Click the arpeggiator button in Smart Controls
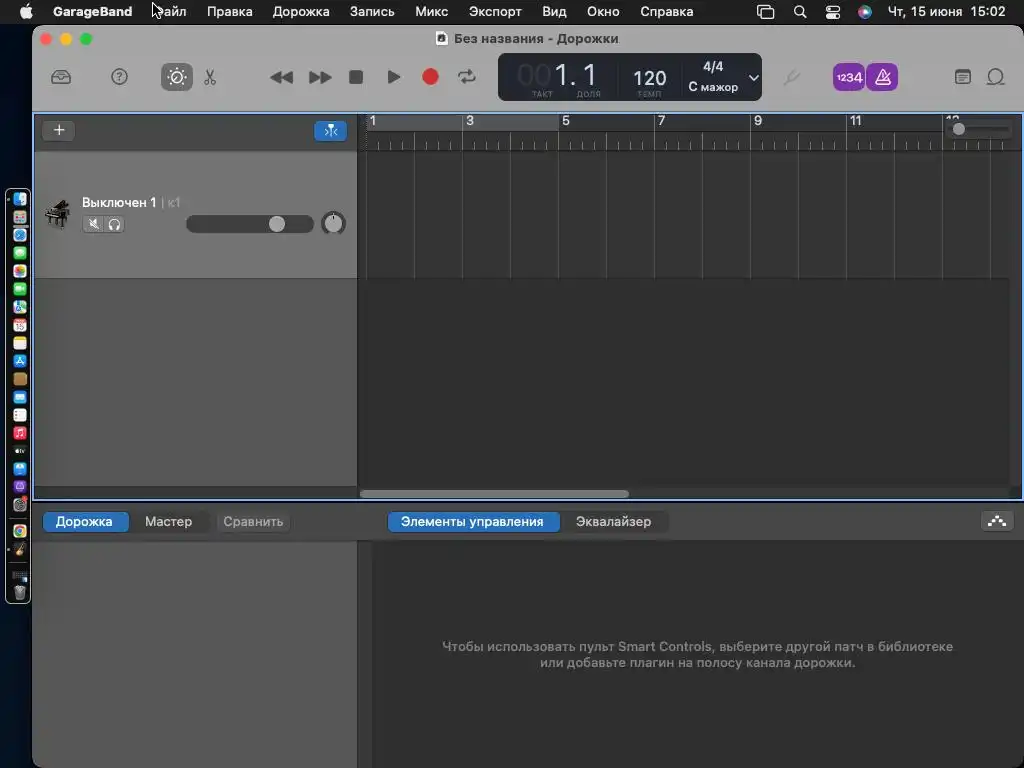1024x768 pixels. (x=997, y=521)
